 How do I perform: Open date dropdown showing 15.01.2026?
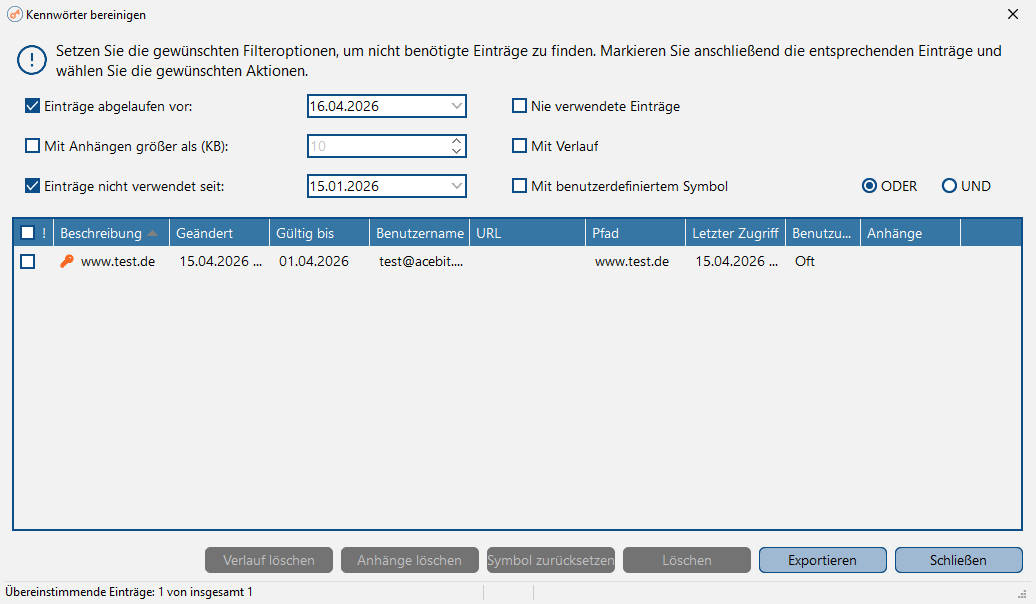point(457,186)
